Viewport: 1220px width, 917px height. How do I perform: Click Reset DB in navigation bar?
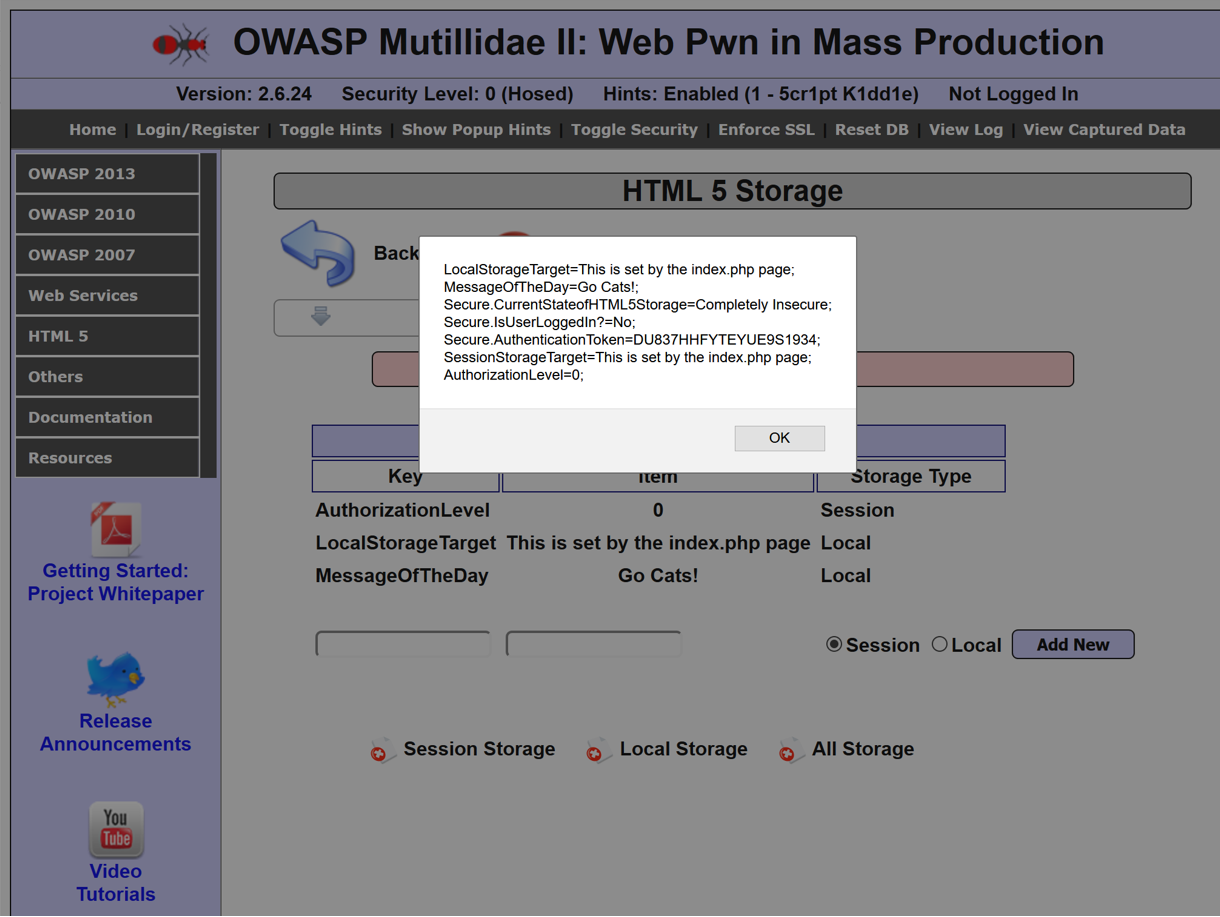(872, 130)
